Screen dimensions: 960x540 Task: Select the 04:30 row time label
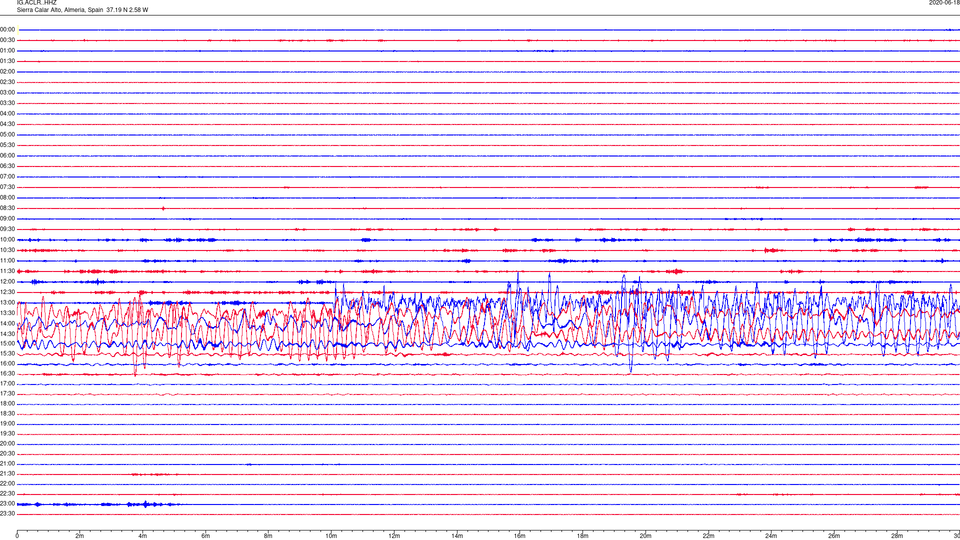7,124
